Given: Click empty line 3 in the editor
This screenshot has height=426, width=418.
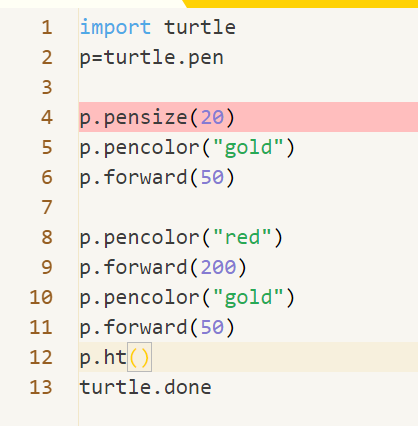Looking at the screenshot, I should point(248,87).
